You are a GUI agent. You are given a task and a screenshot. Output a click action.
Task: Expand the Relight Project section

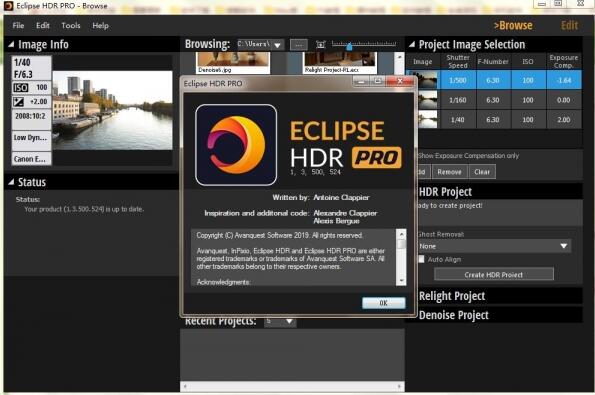452,296
